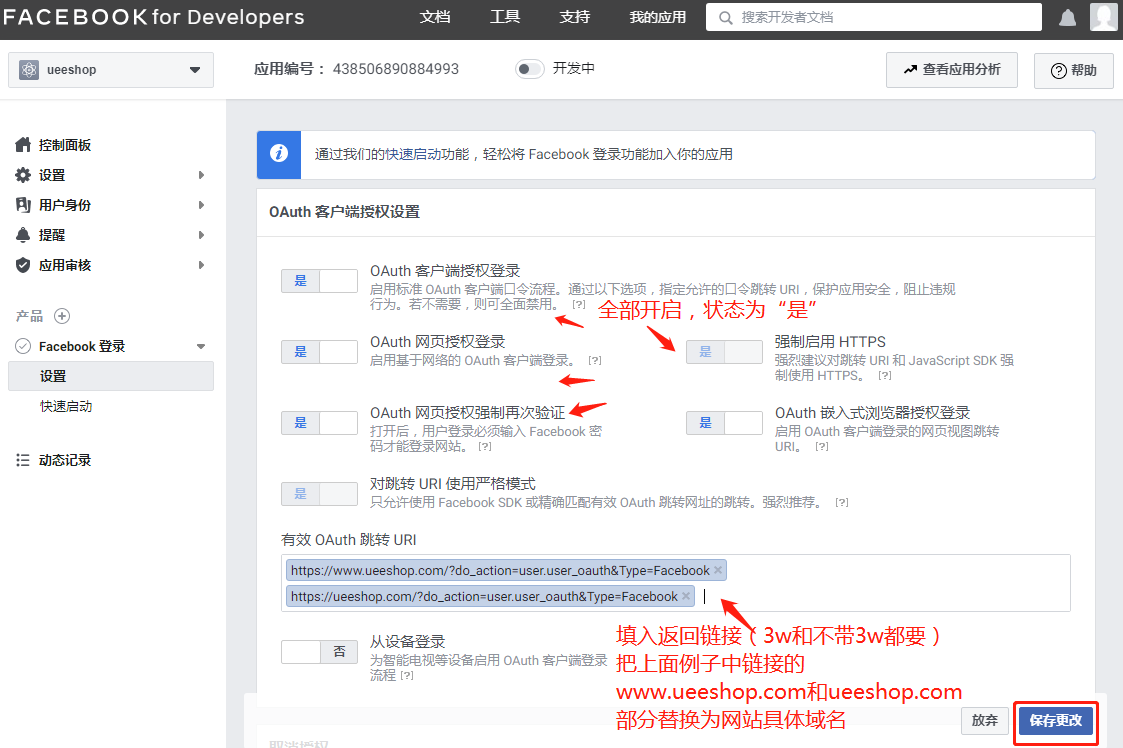
Task: Open help tooltip for OAuth 客户端授权登录
Action: pos(579,305)
